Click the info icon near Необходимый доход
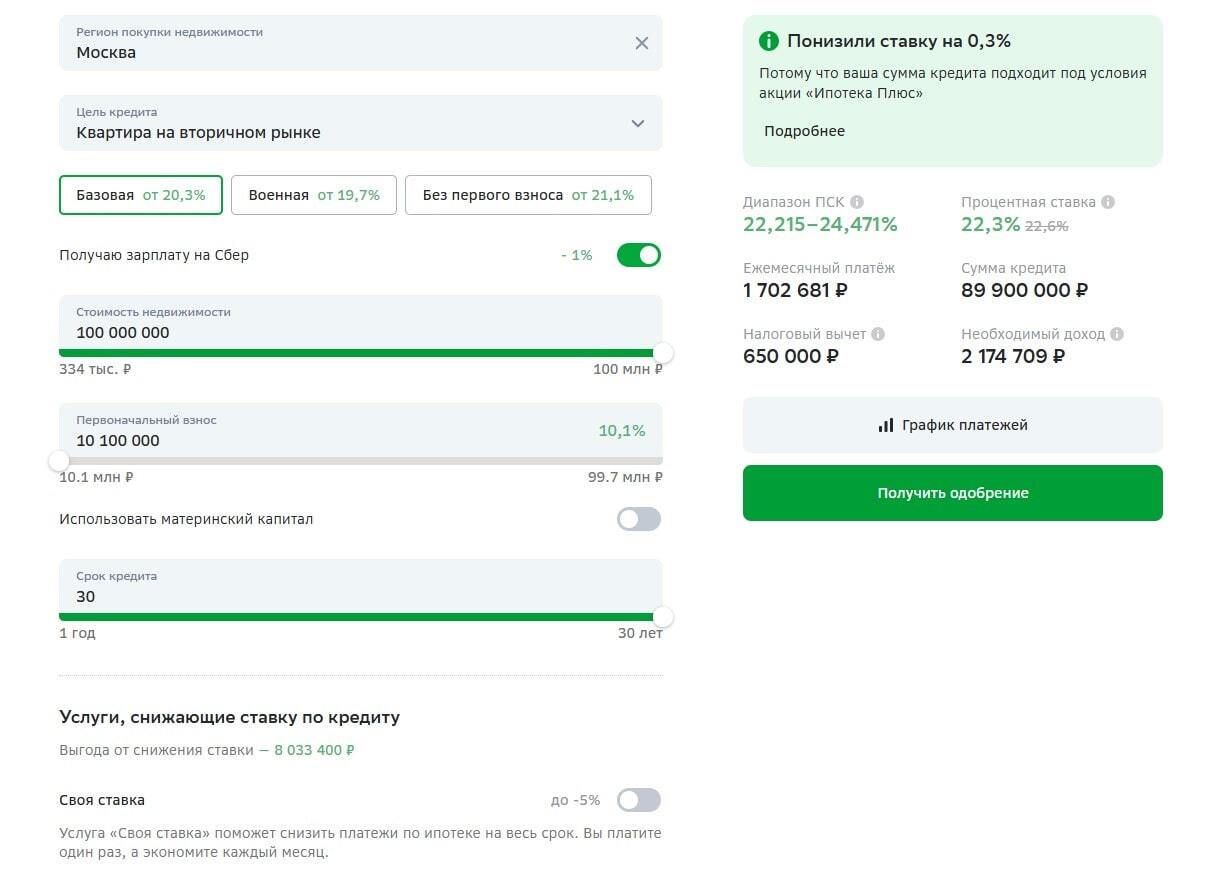The height and width of the screenshot is (875, 1221). [1117, 334]
